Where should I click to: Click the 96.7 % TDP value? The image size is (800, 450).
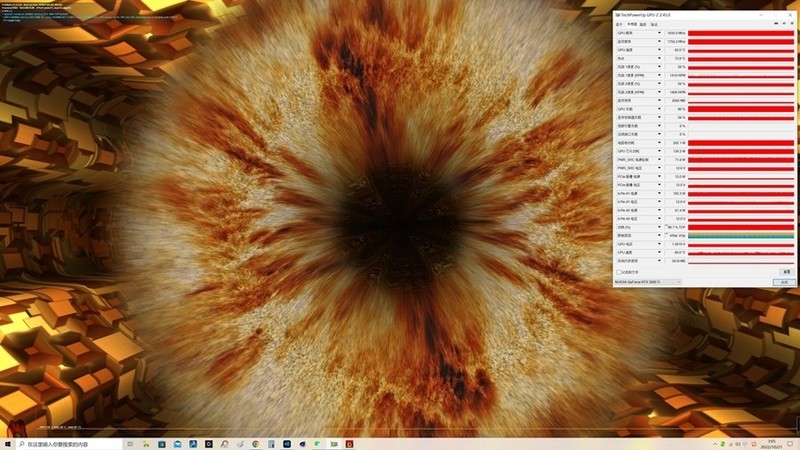[677, 227]
